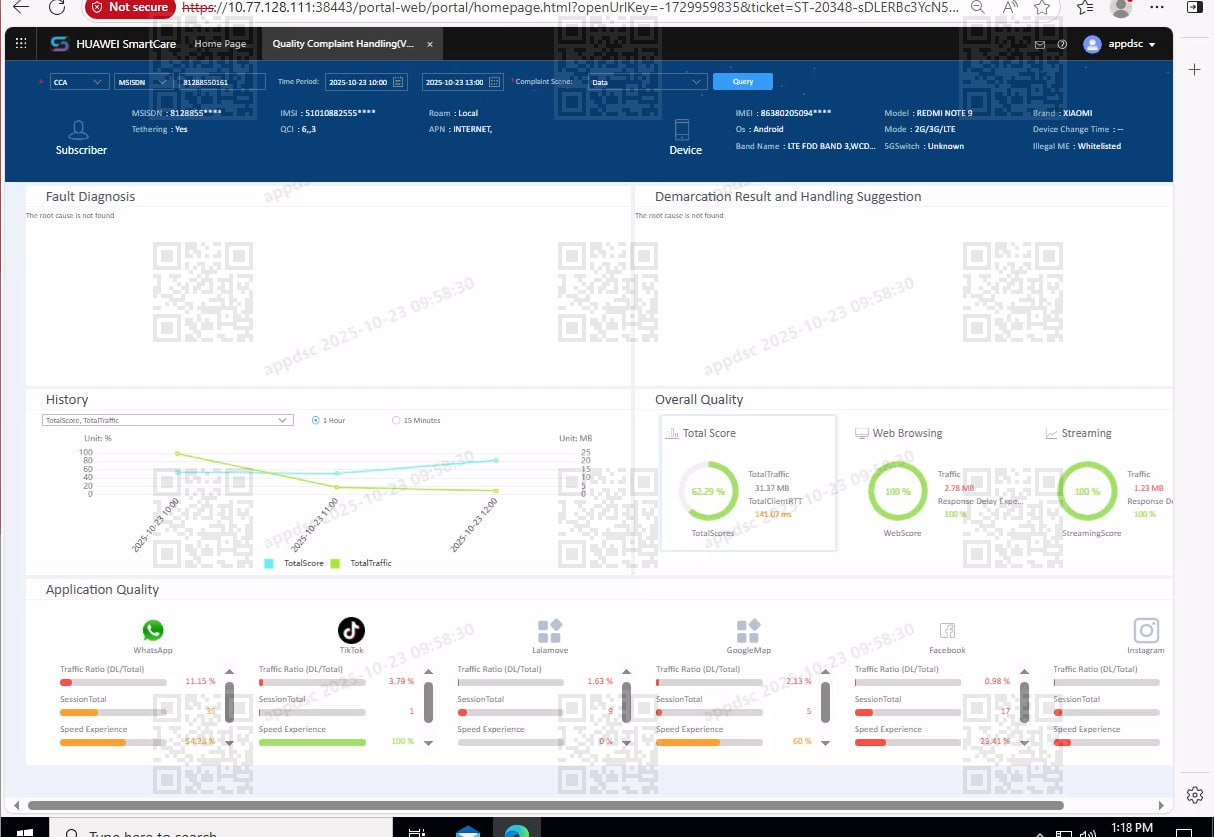Screen dimensions: 1214x837
Task: Click WhatsApp card scroll up arrow
Action: click(230, 672)
